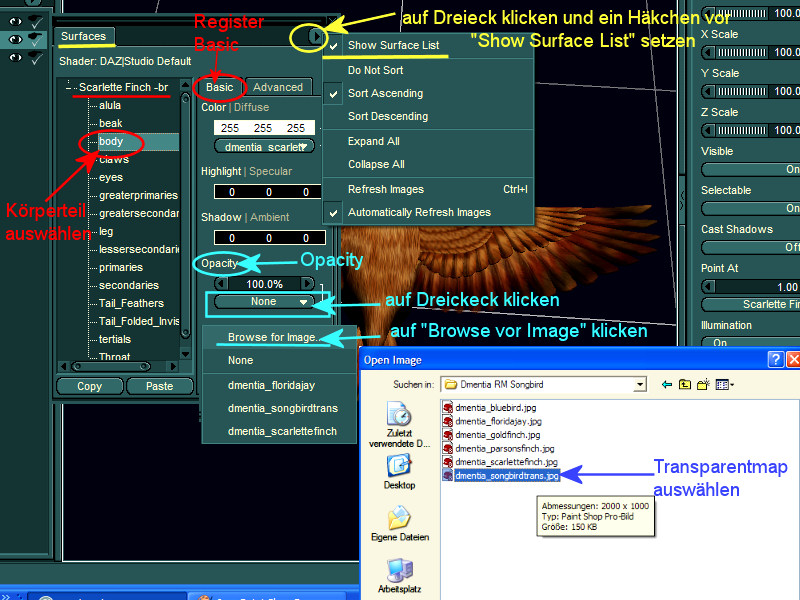
Task: Toggle the top row eye visibility icon
Action: click(x=15, y=21)
